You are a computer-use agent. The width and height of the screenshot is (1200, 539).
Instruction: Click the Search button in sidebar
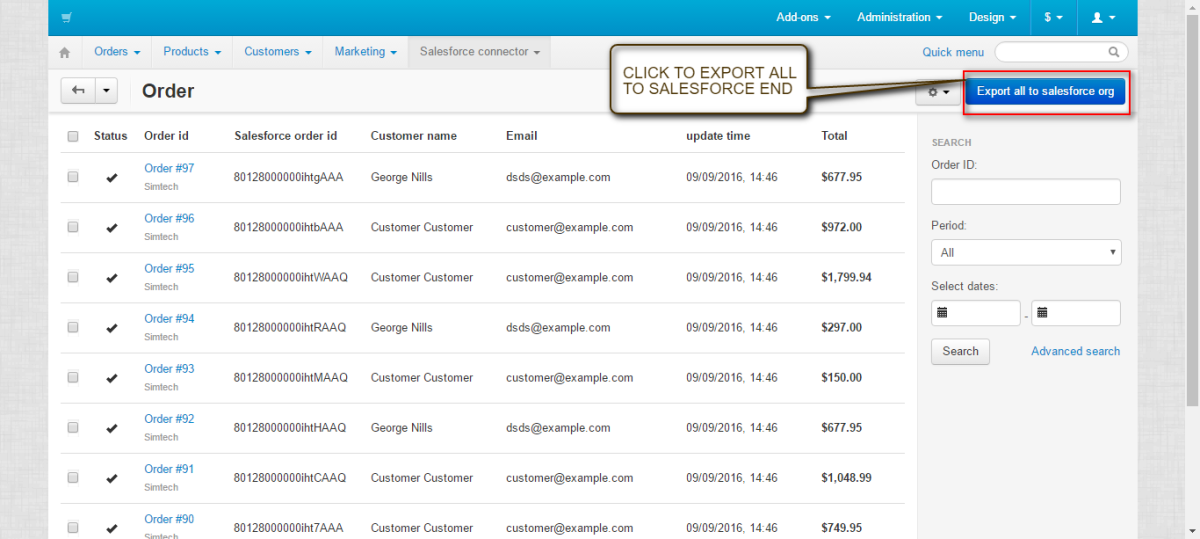(960, 351)
